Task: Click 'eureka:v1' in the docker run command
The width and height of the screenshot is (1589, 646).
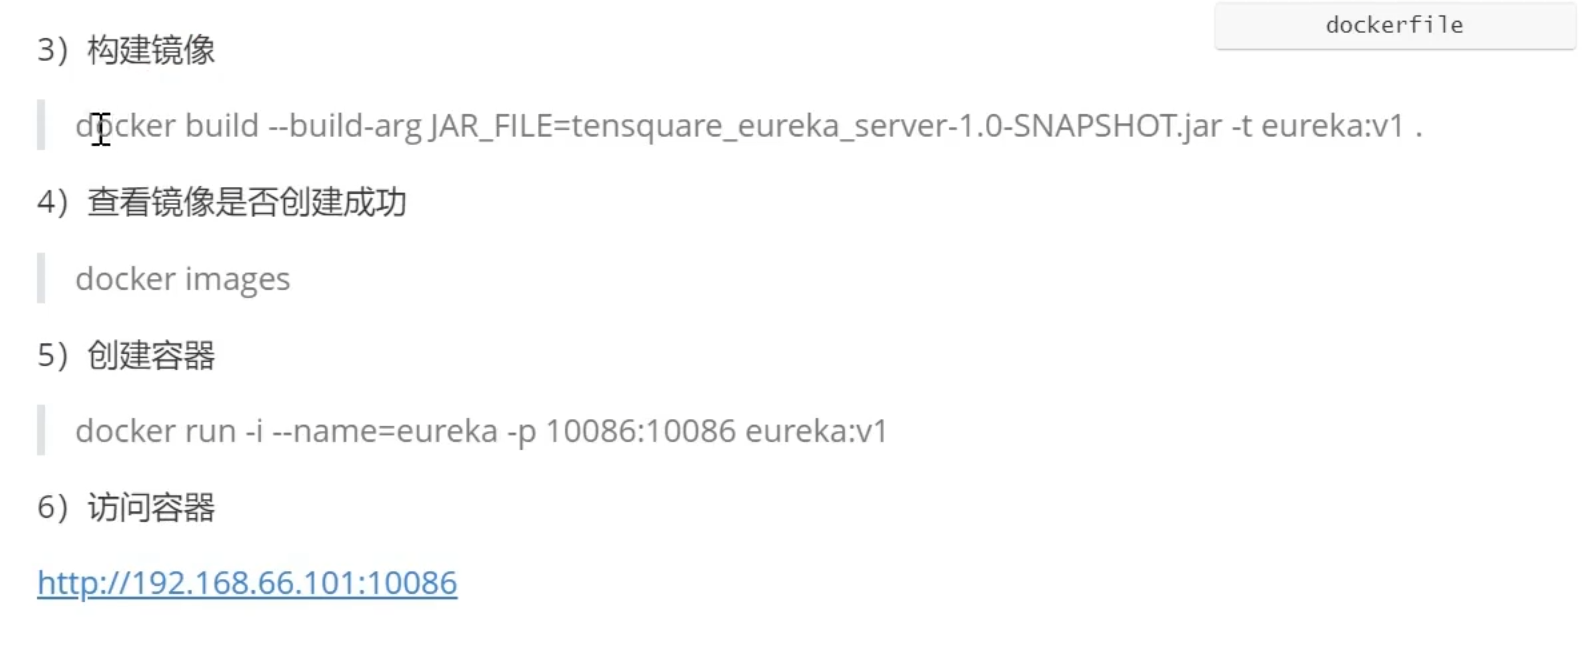Action: [x=817, y=431]
